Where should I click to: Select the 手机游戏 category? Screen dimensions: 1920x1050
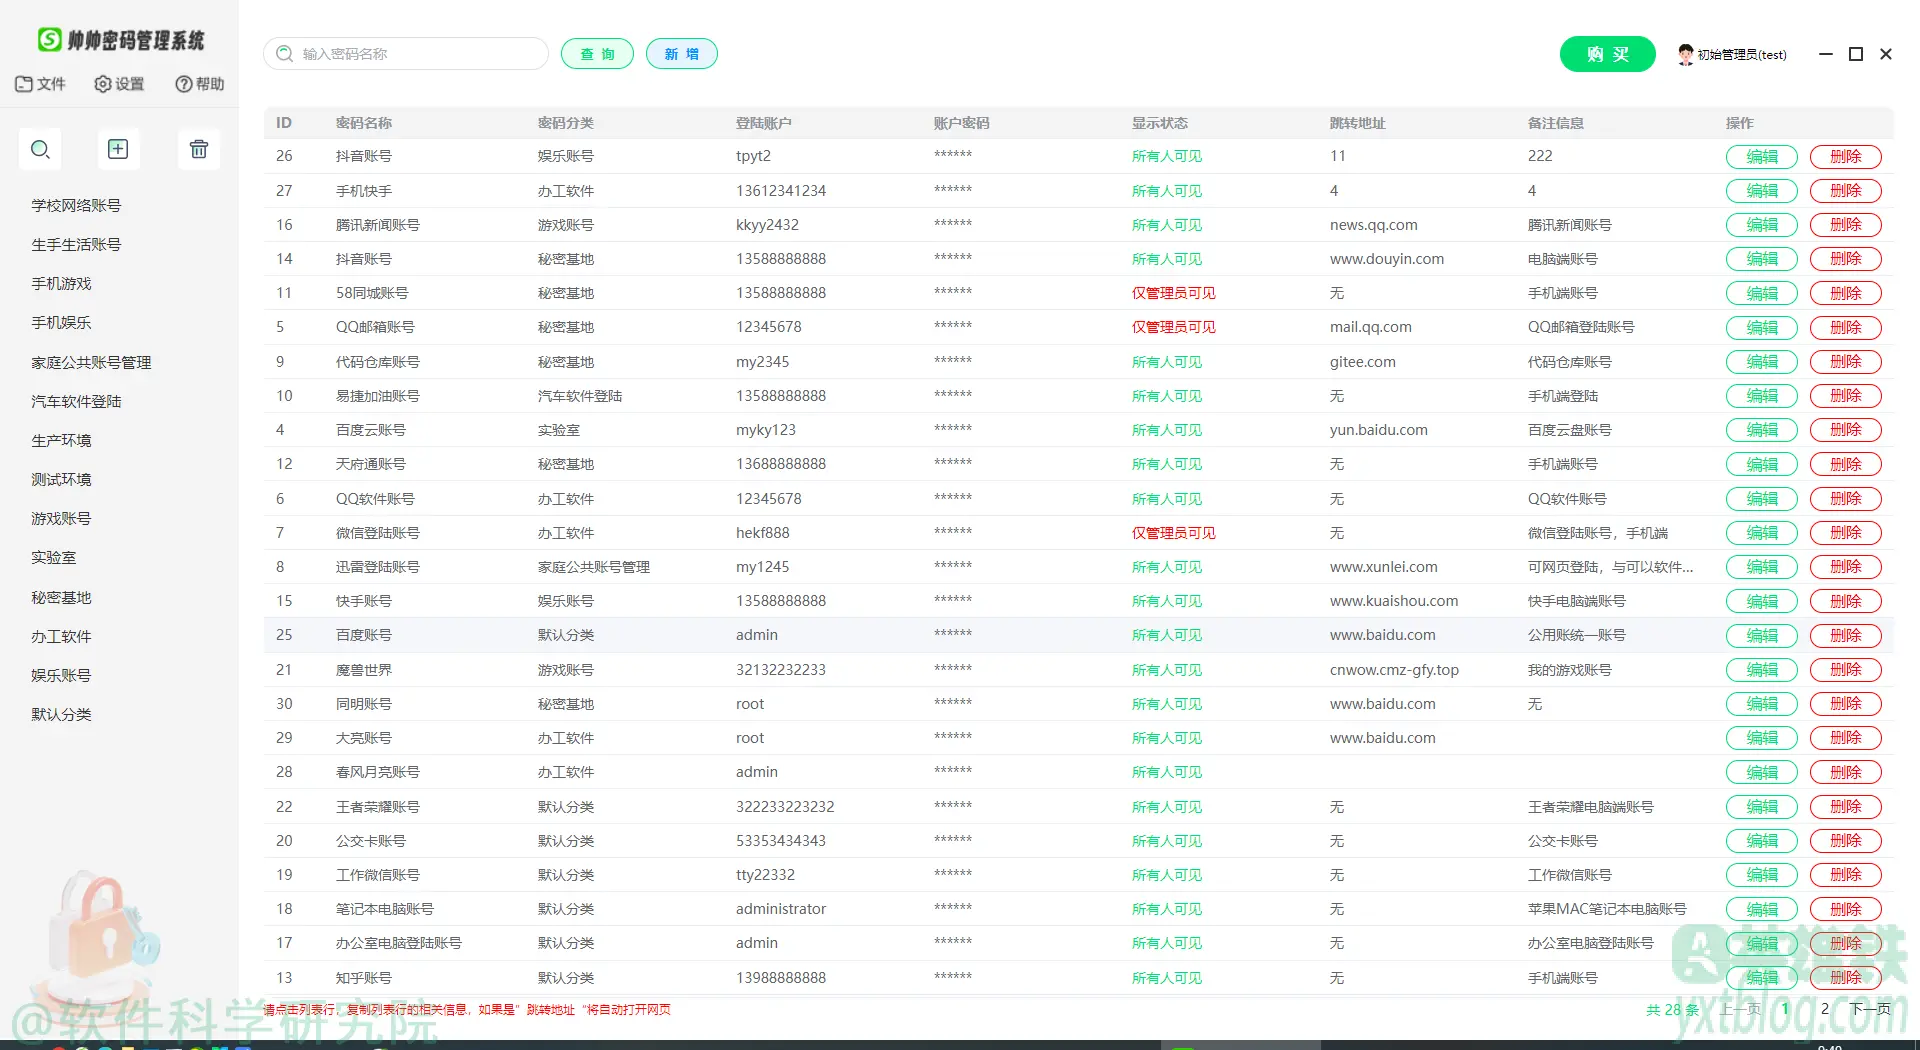pos(61,284)
